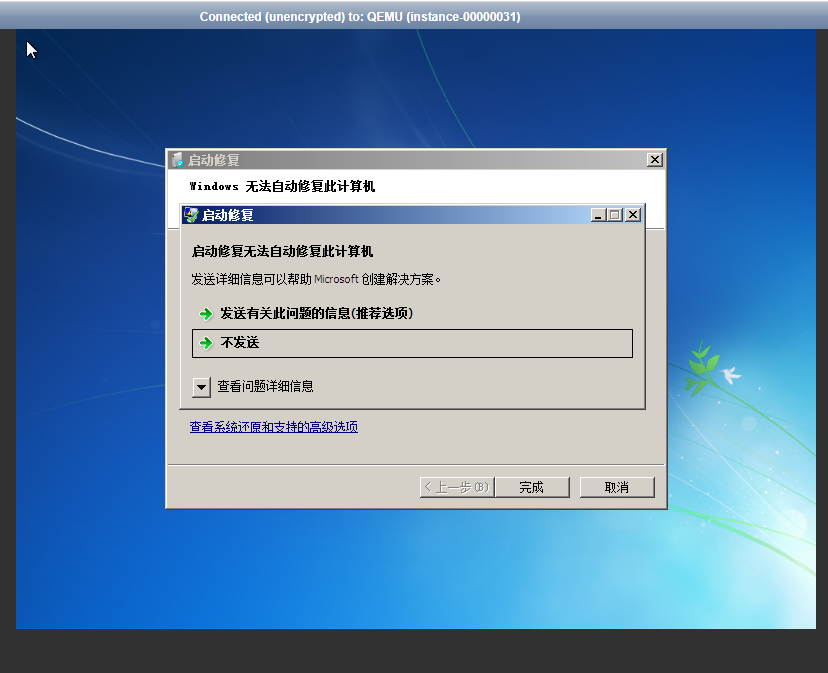Viewport: 828px width, 673px height.
Task: Close the outer 启动修复 window
Action: tap(655, 160)
